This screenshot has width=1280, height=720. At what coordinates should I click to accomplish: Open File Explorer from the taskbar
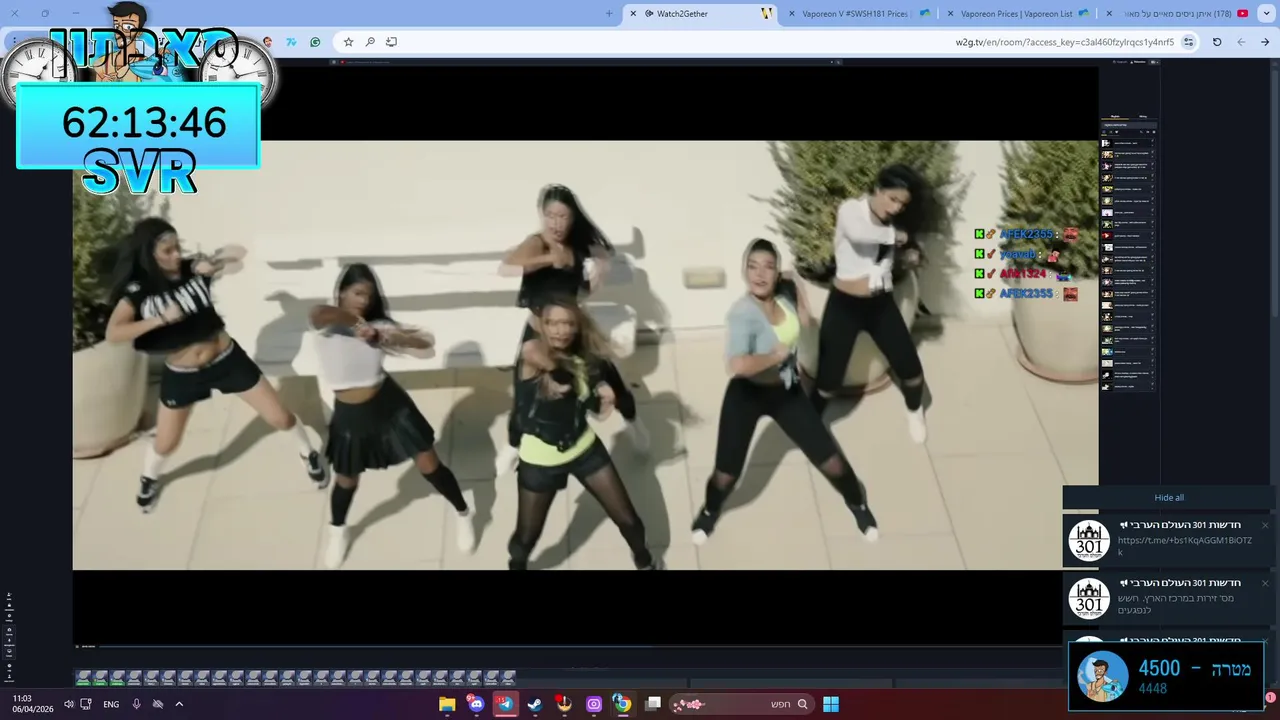tap(447, 704)
